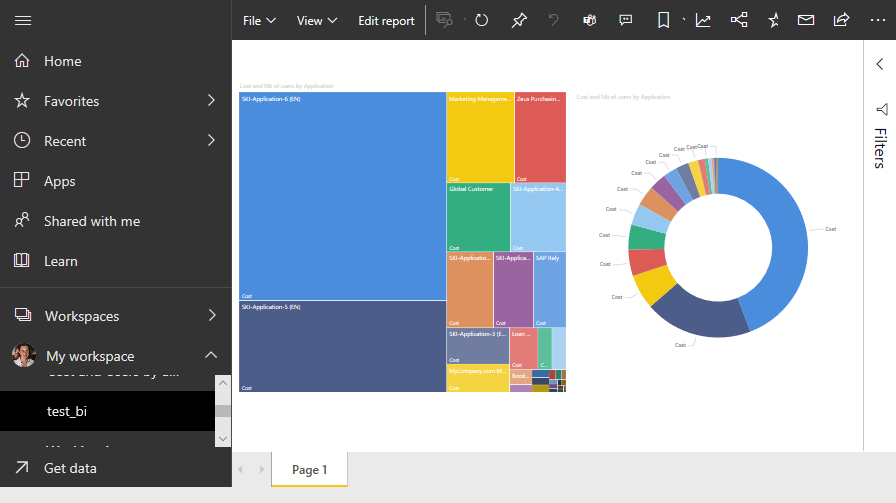896x503 pixels.
Task: Open the File dropdown menu
Action: pos(259,20)
